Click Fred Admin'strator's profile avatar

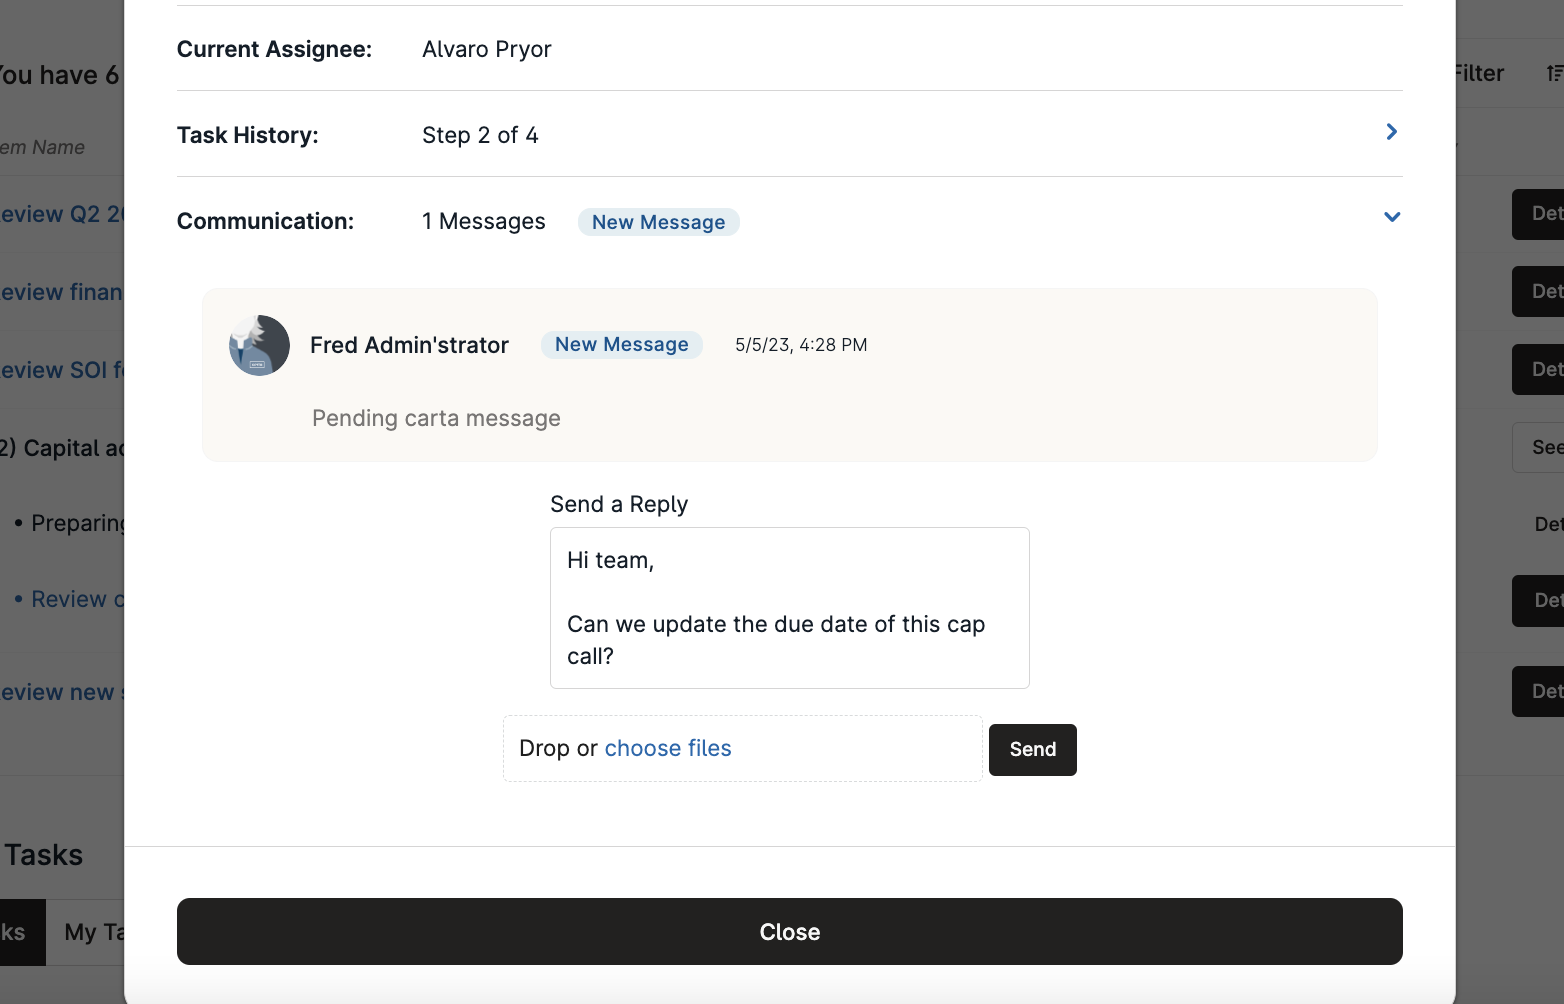(x=259, y=345)
